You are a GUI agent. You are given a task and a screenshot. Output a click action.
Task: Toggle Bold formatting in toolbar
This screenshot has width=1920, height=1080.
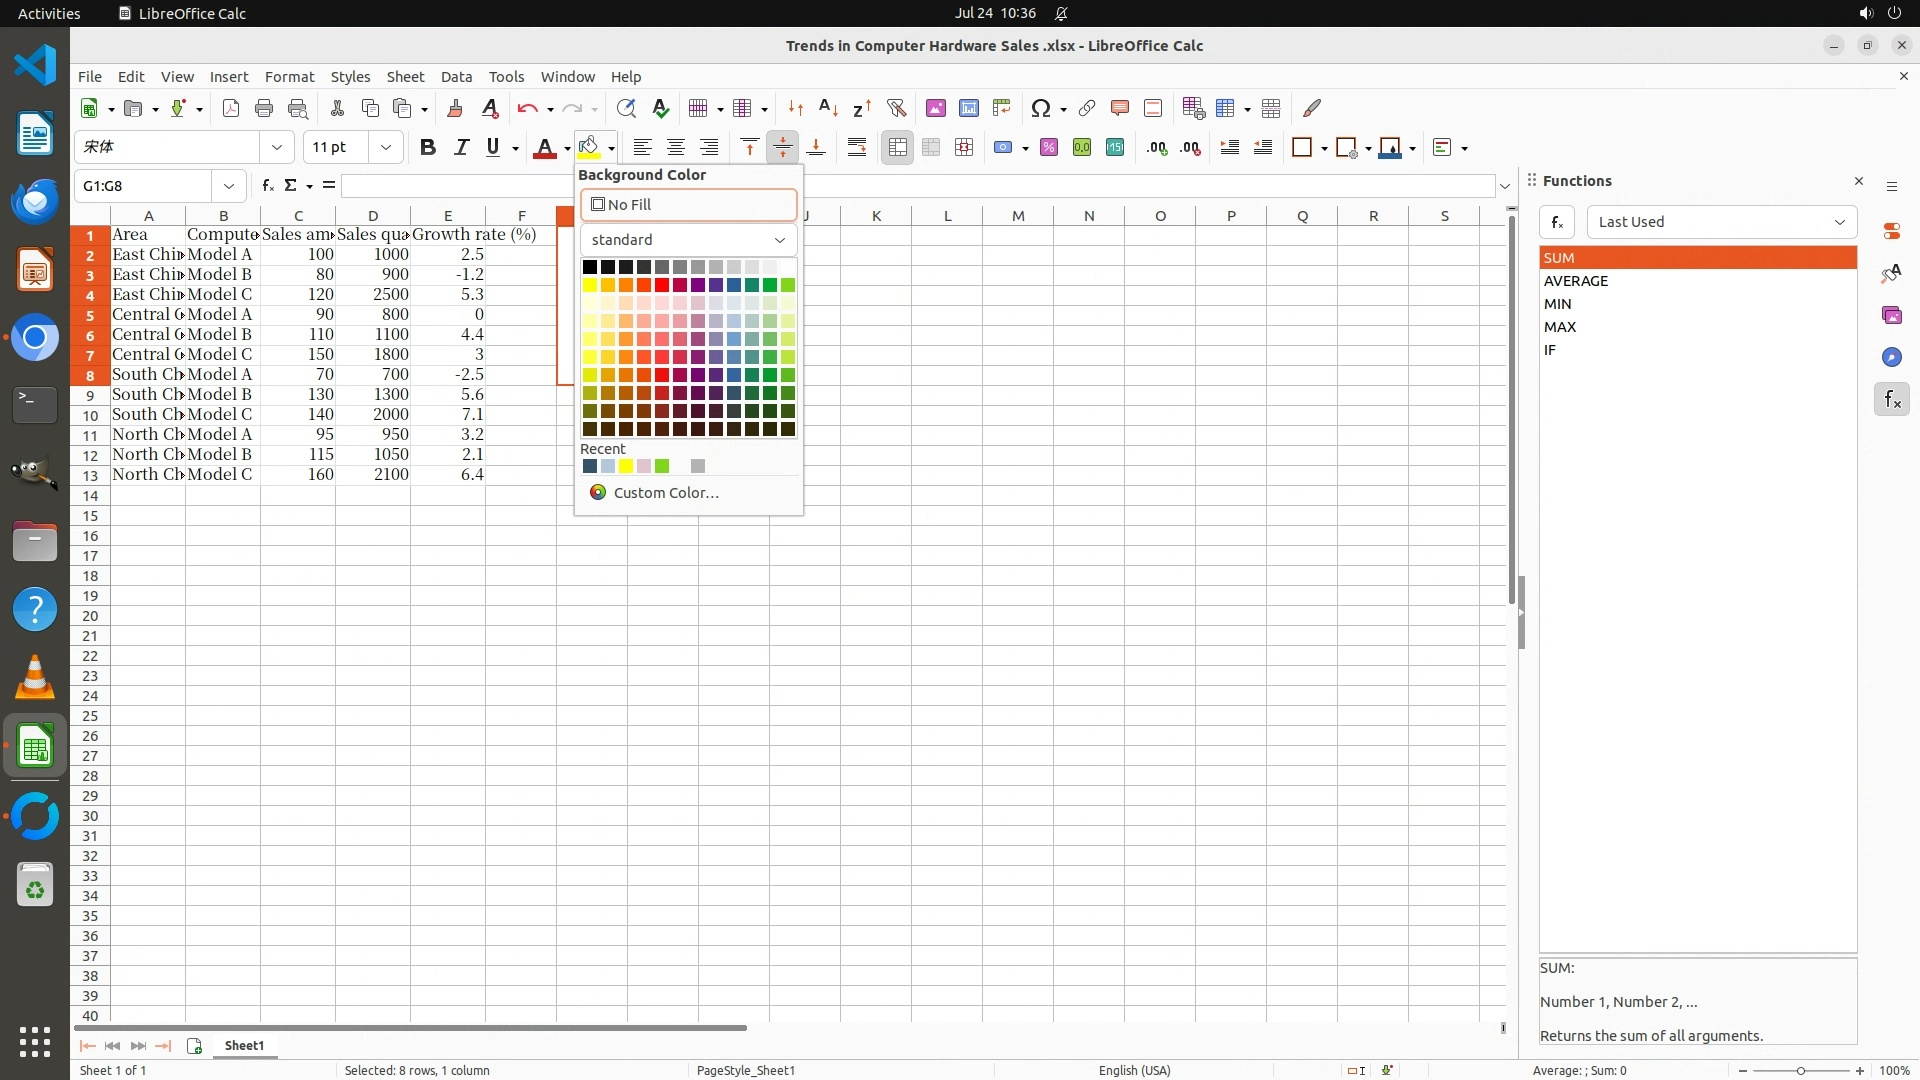tap(428, 148)
